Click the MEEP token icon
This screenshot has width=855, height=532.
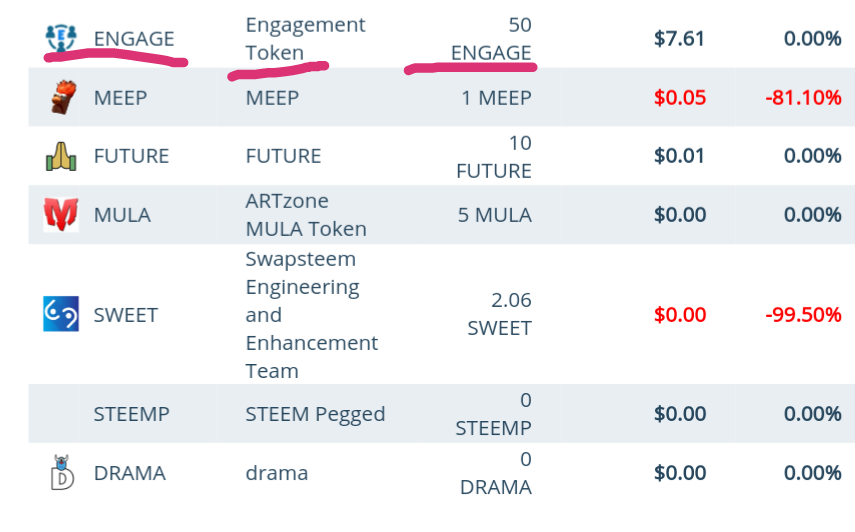pos(63,97)
